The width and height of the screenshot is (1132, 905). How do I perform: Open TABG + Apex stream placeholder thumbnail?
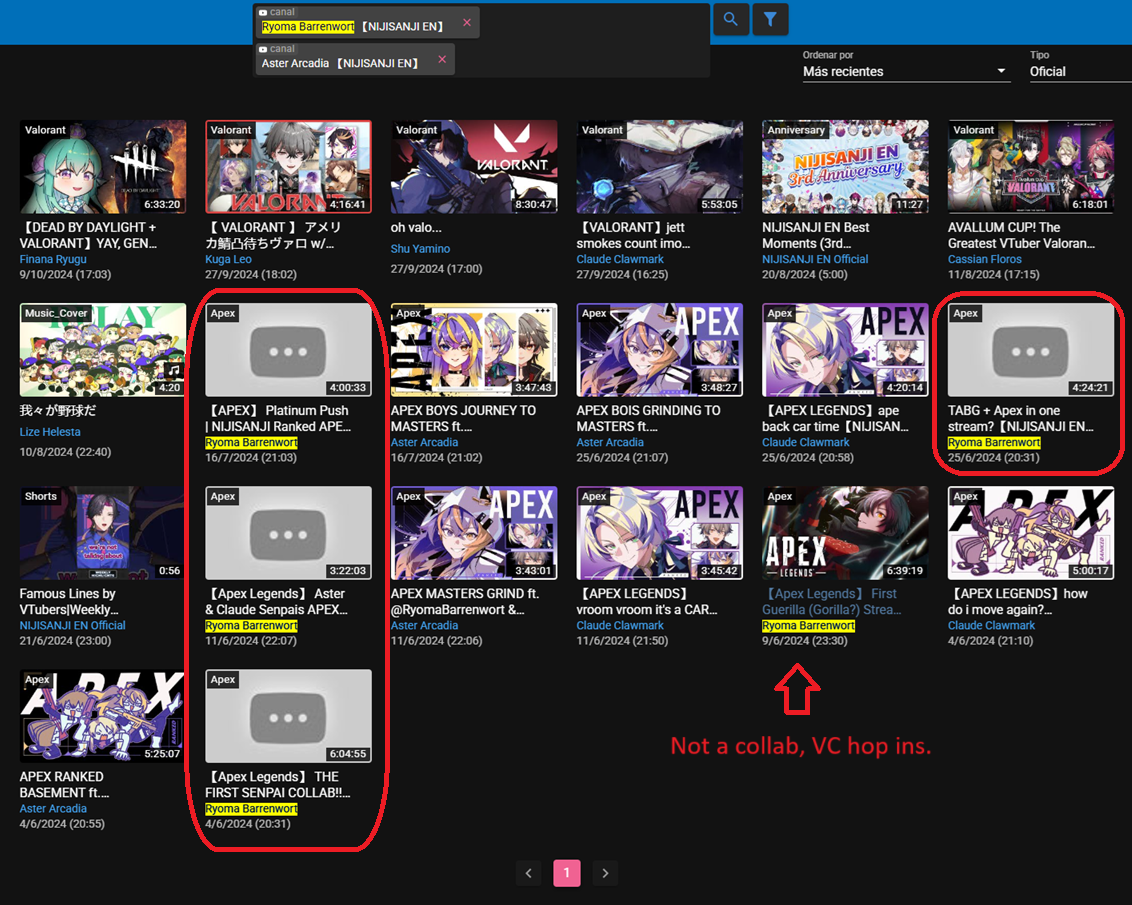(x=1030, y=350)
